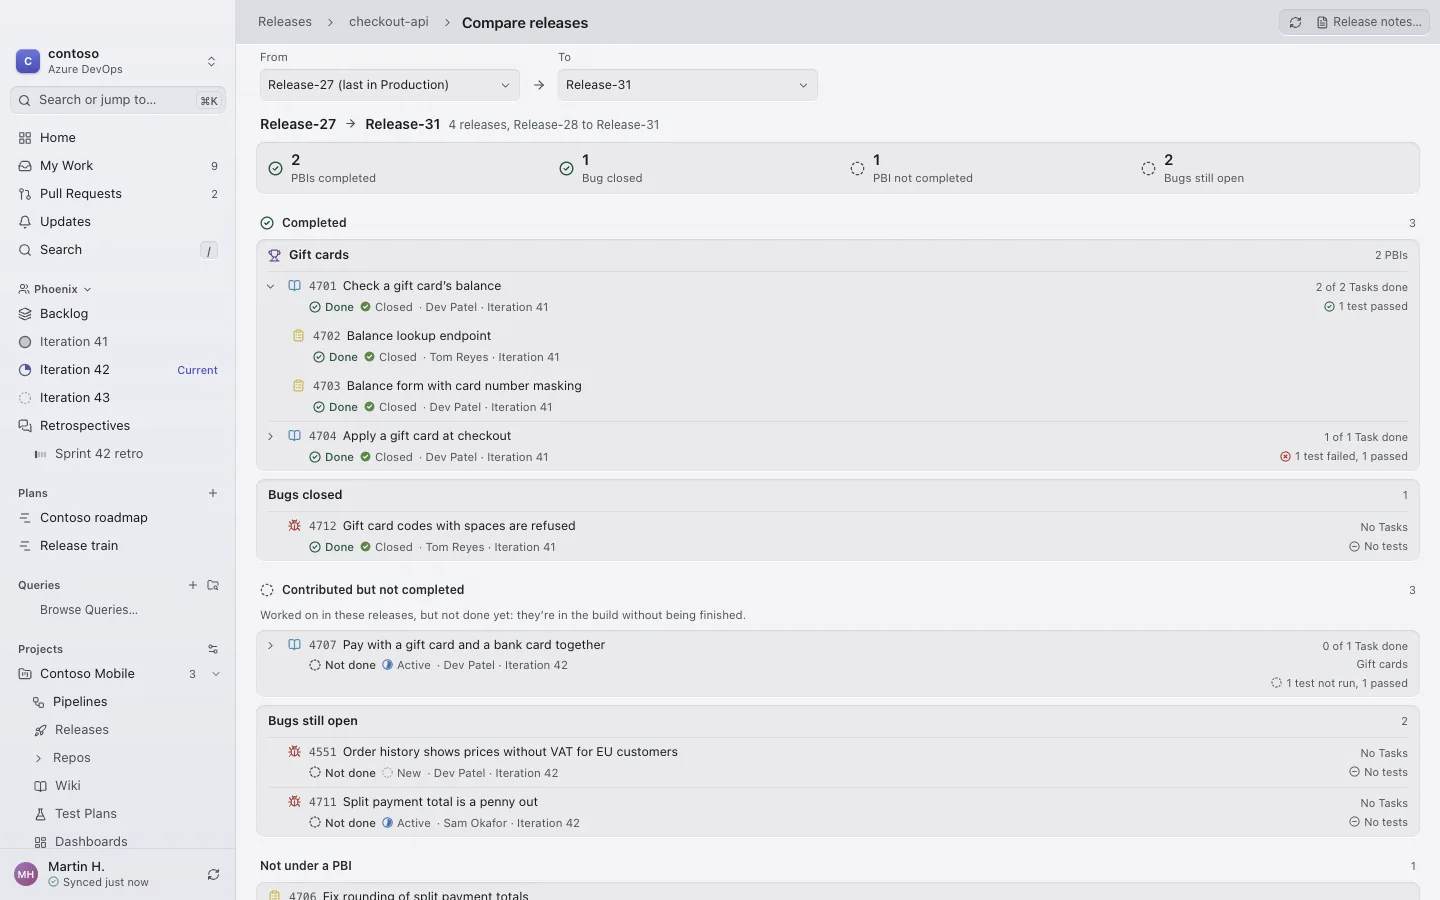Click the sync icon next to Martin H.
The width and height of the screenshot is (1440, 900).
point(213,875)
